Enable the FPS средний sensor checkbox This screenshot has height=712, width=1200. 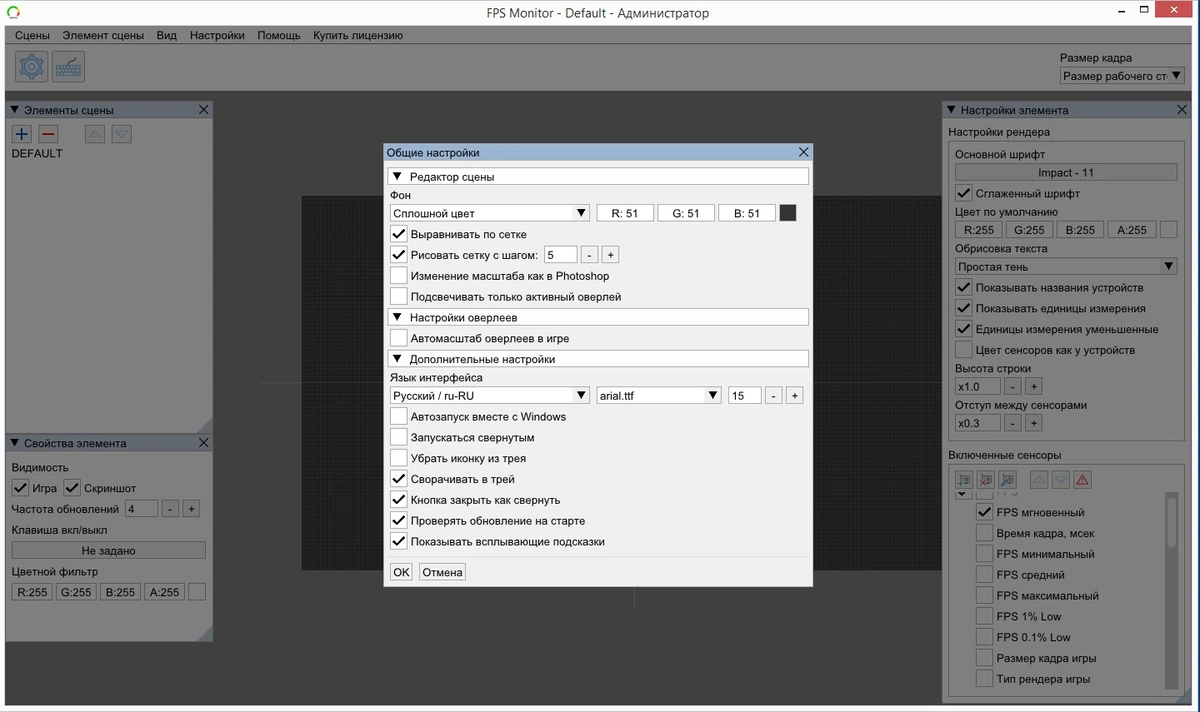coord(984,575)
